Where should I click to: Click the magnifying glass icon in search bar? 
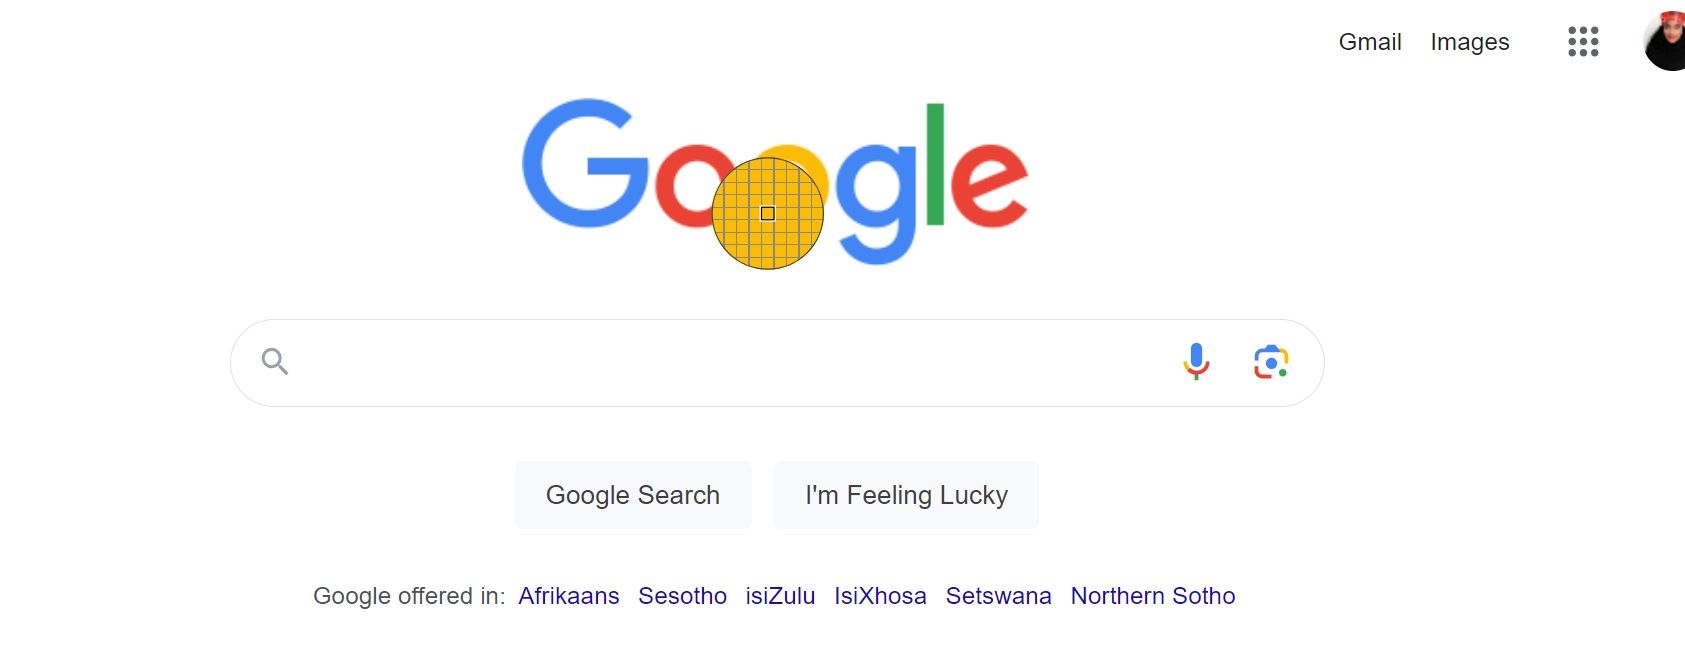coord(275,362)
